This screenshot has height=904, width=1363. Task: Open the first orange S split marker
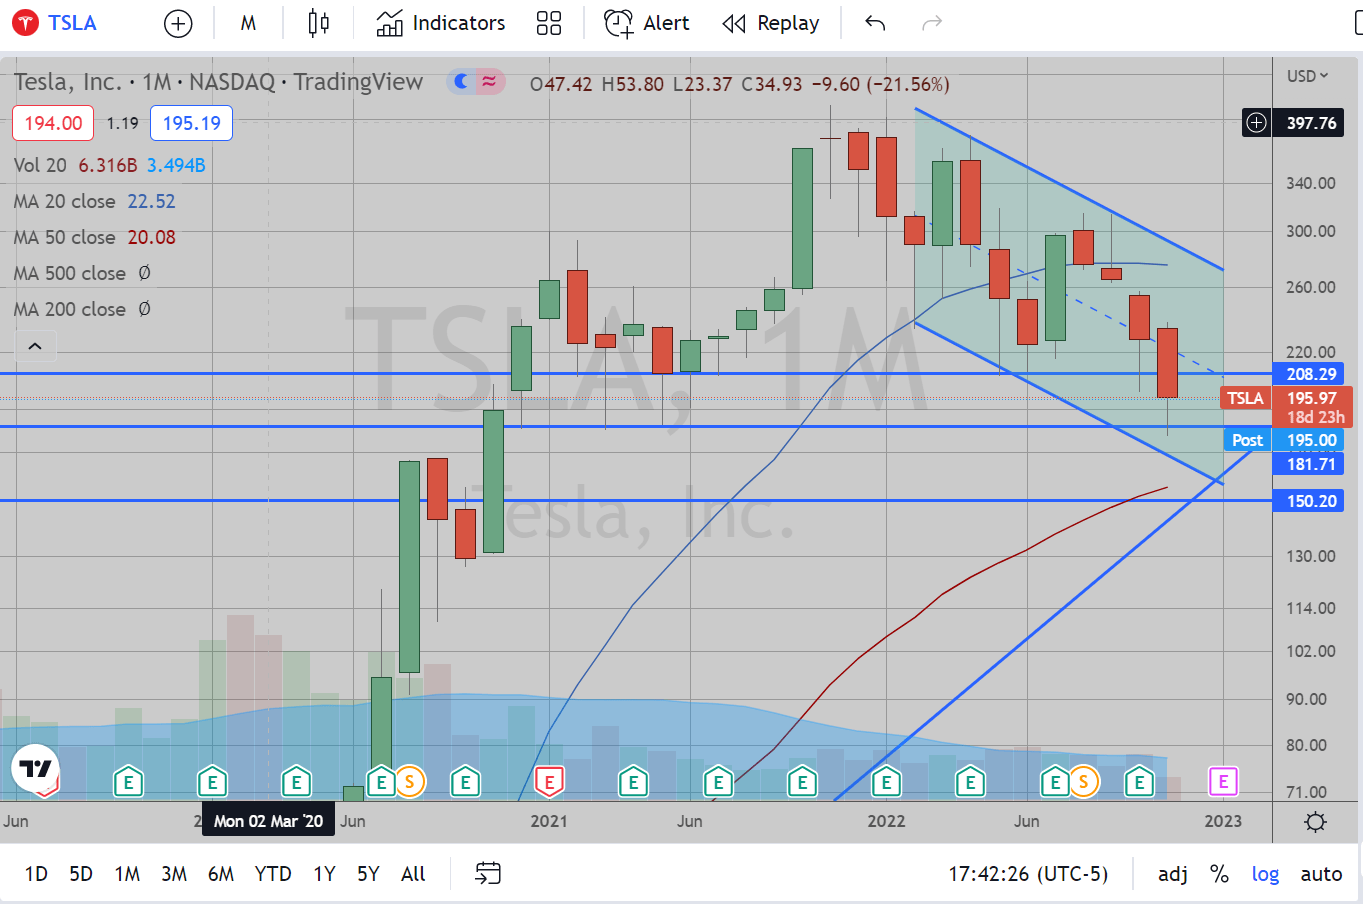tap(408, 781)
